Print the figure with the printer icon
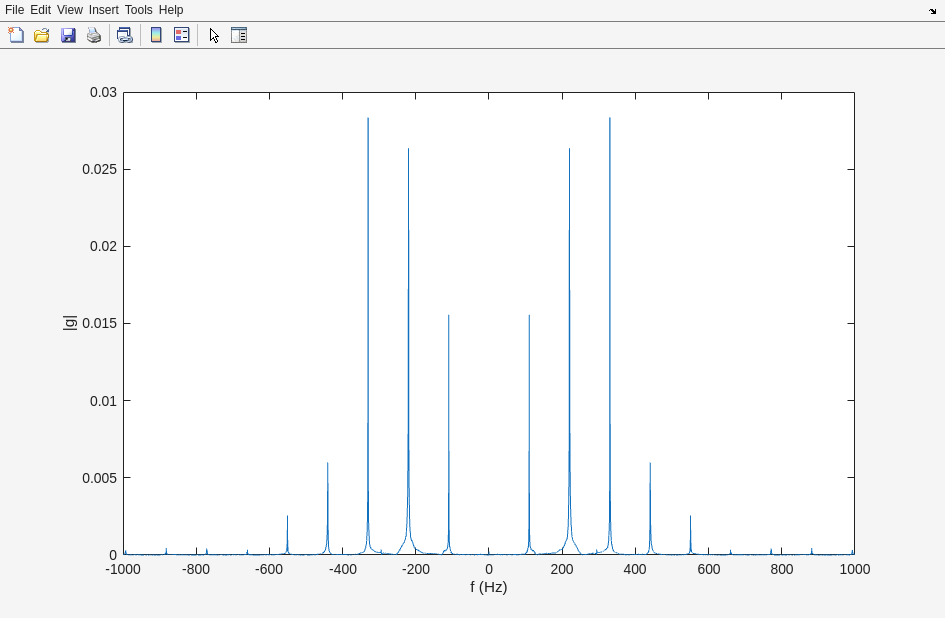945x618 pixels. click(x=94, y=35)
